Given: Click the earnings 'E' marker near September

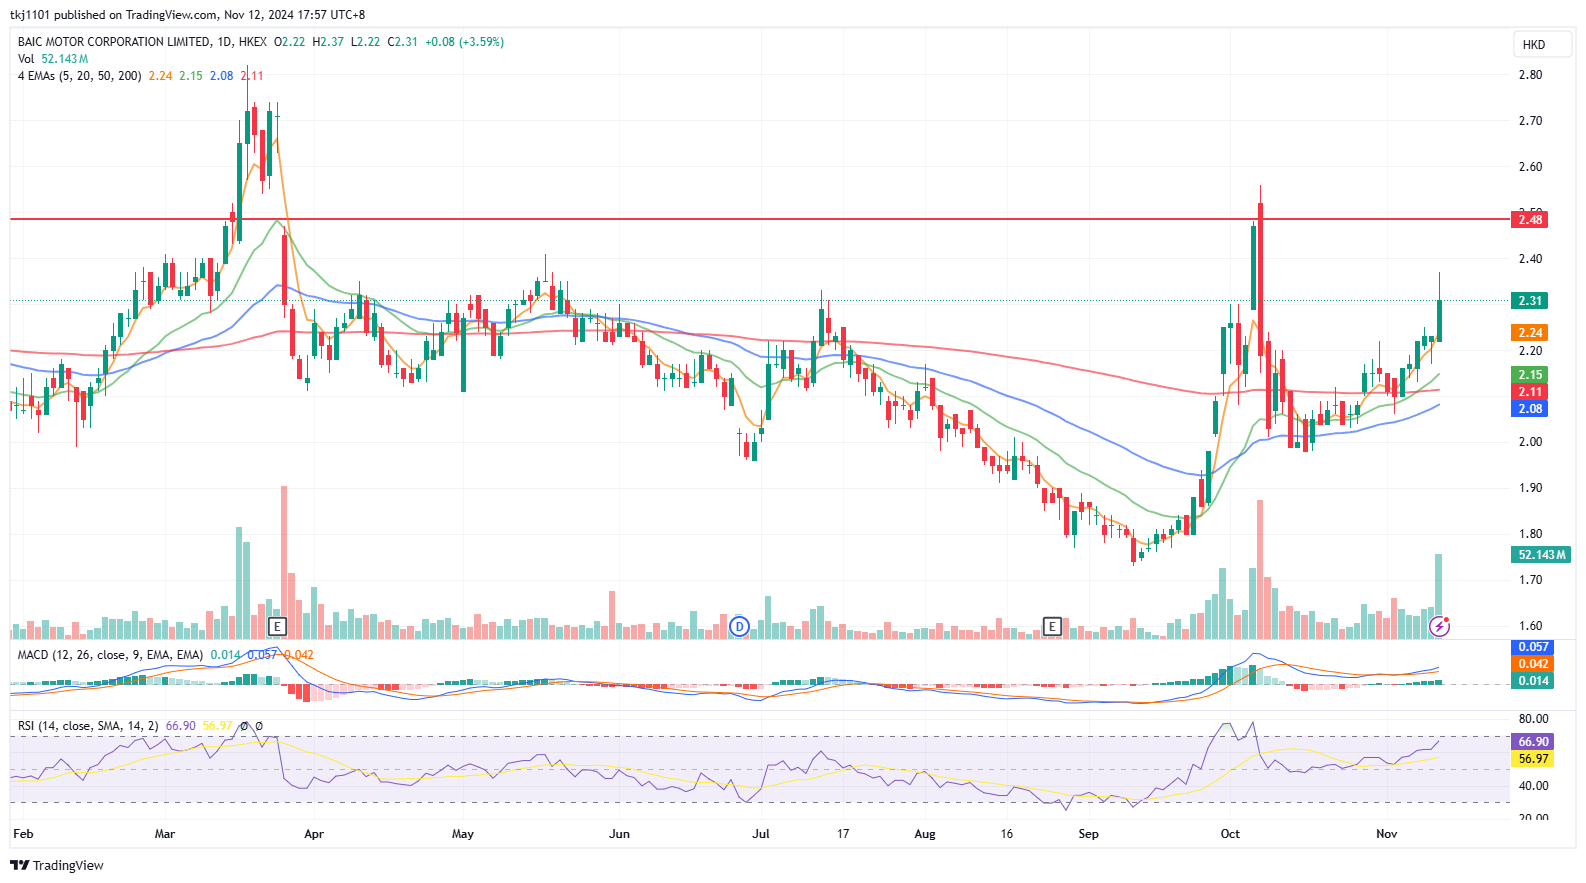Looking at the screenshot, I should pyautogui.click(x=1052, y=627).
